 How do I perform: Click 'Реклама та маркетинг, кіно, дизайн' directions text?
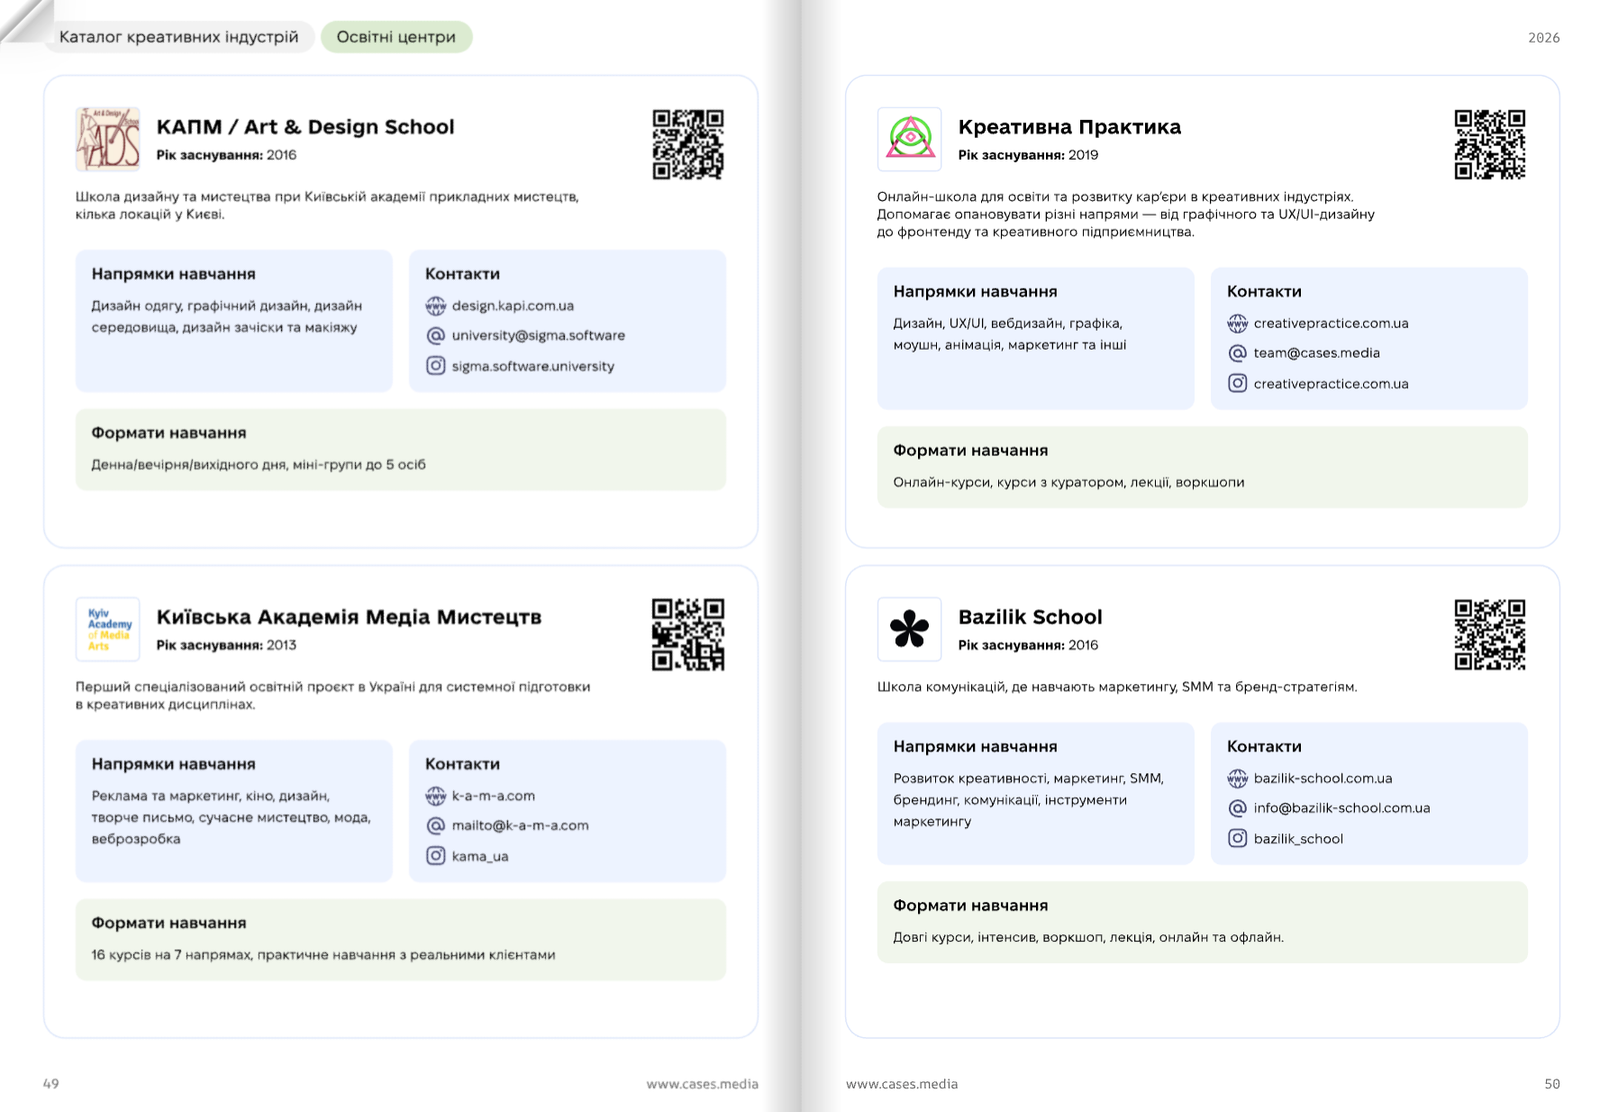point(231,817)
